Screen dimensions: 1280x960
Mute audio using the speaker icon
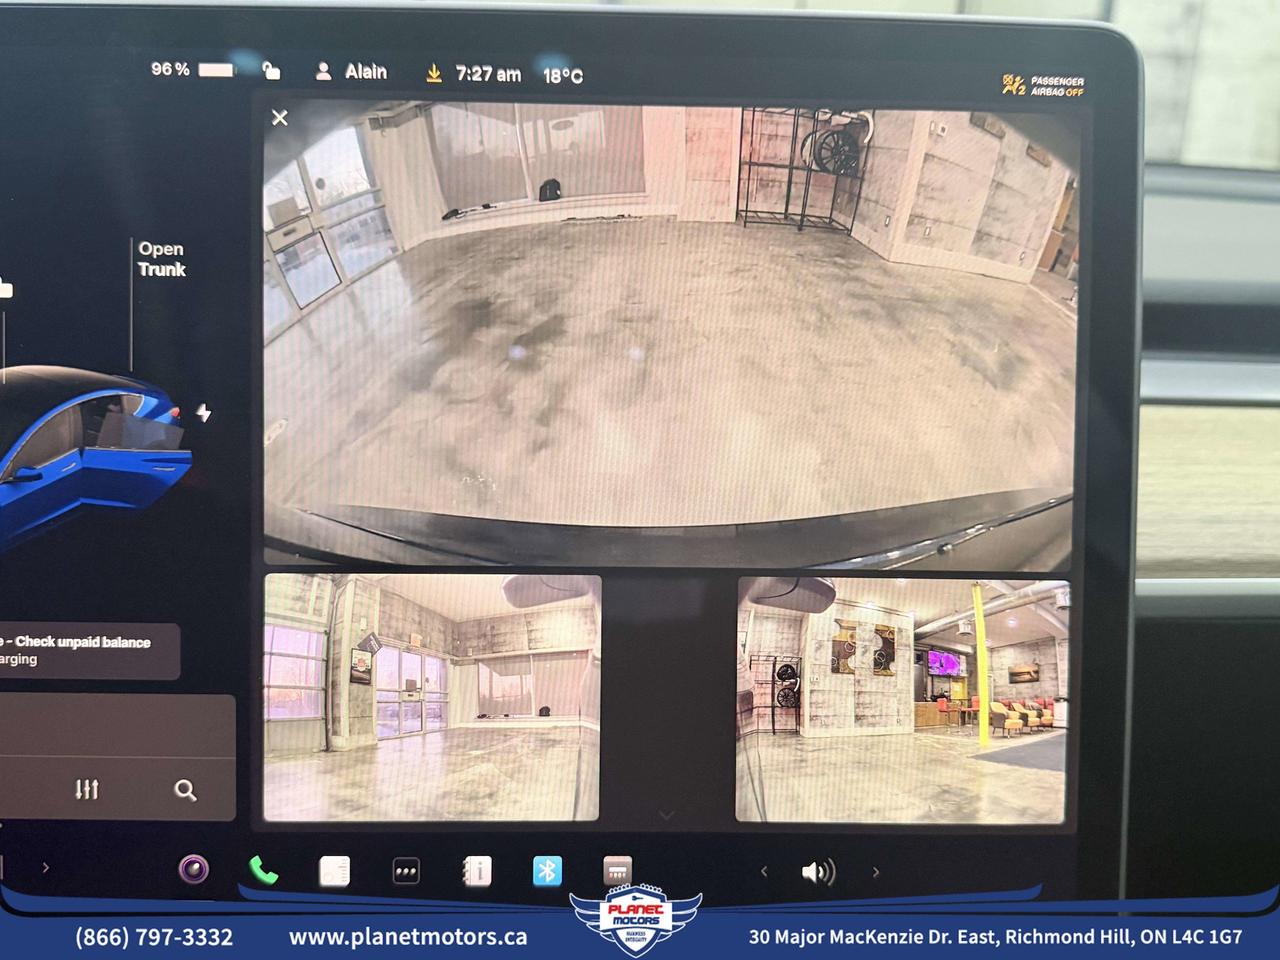pyautogui.click(x=818, y=871)
